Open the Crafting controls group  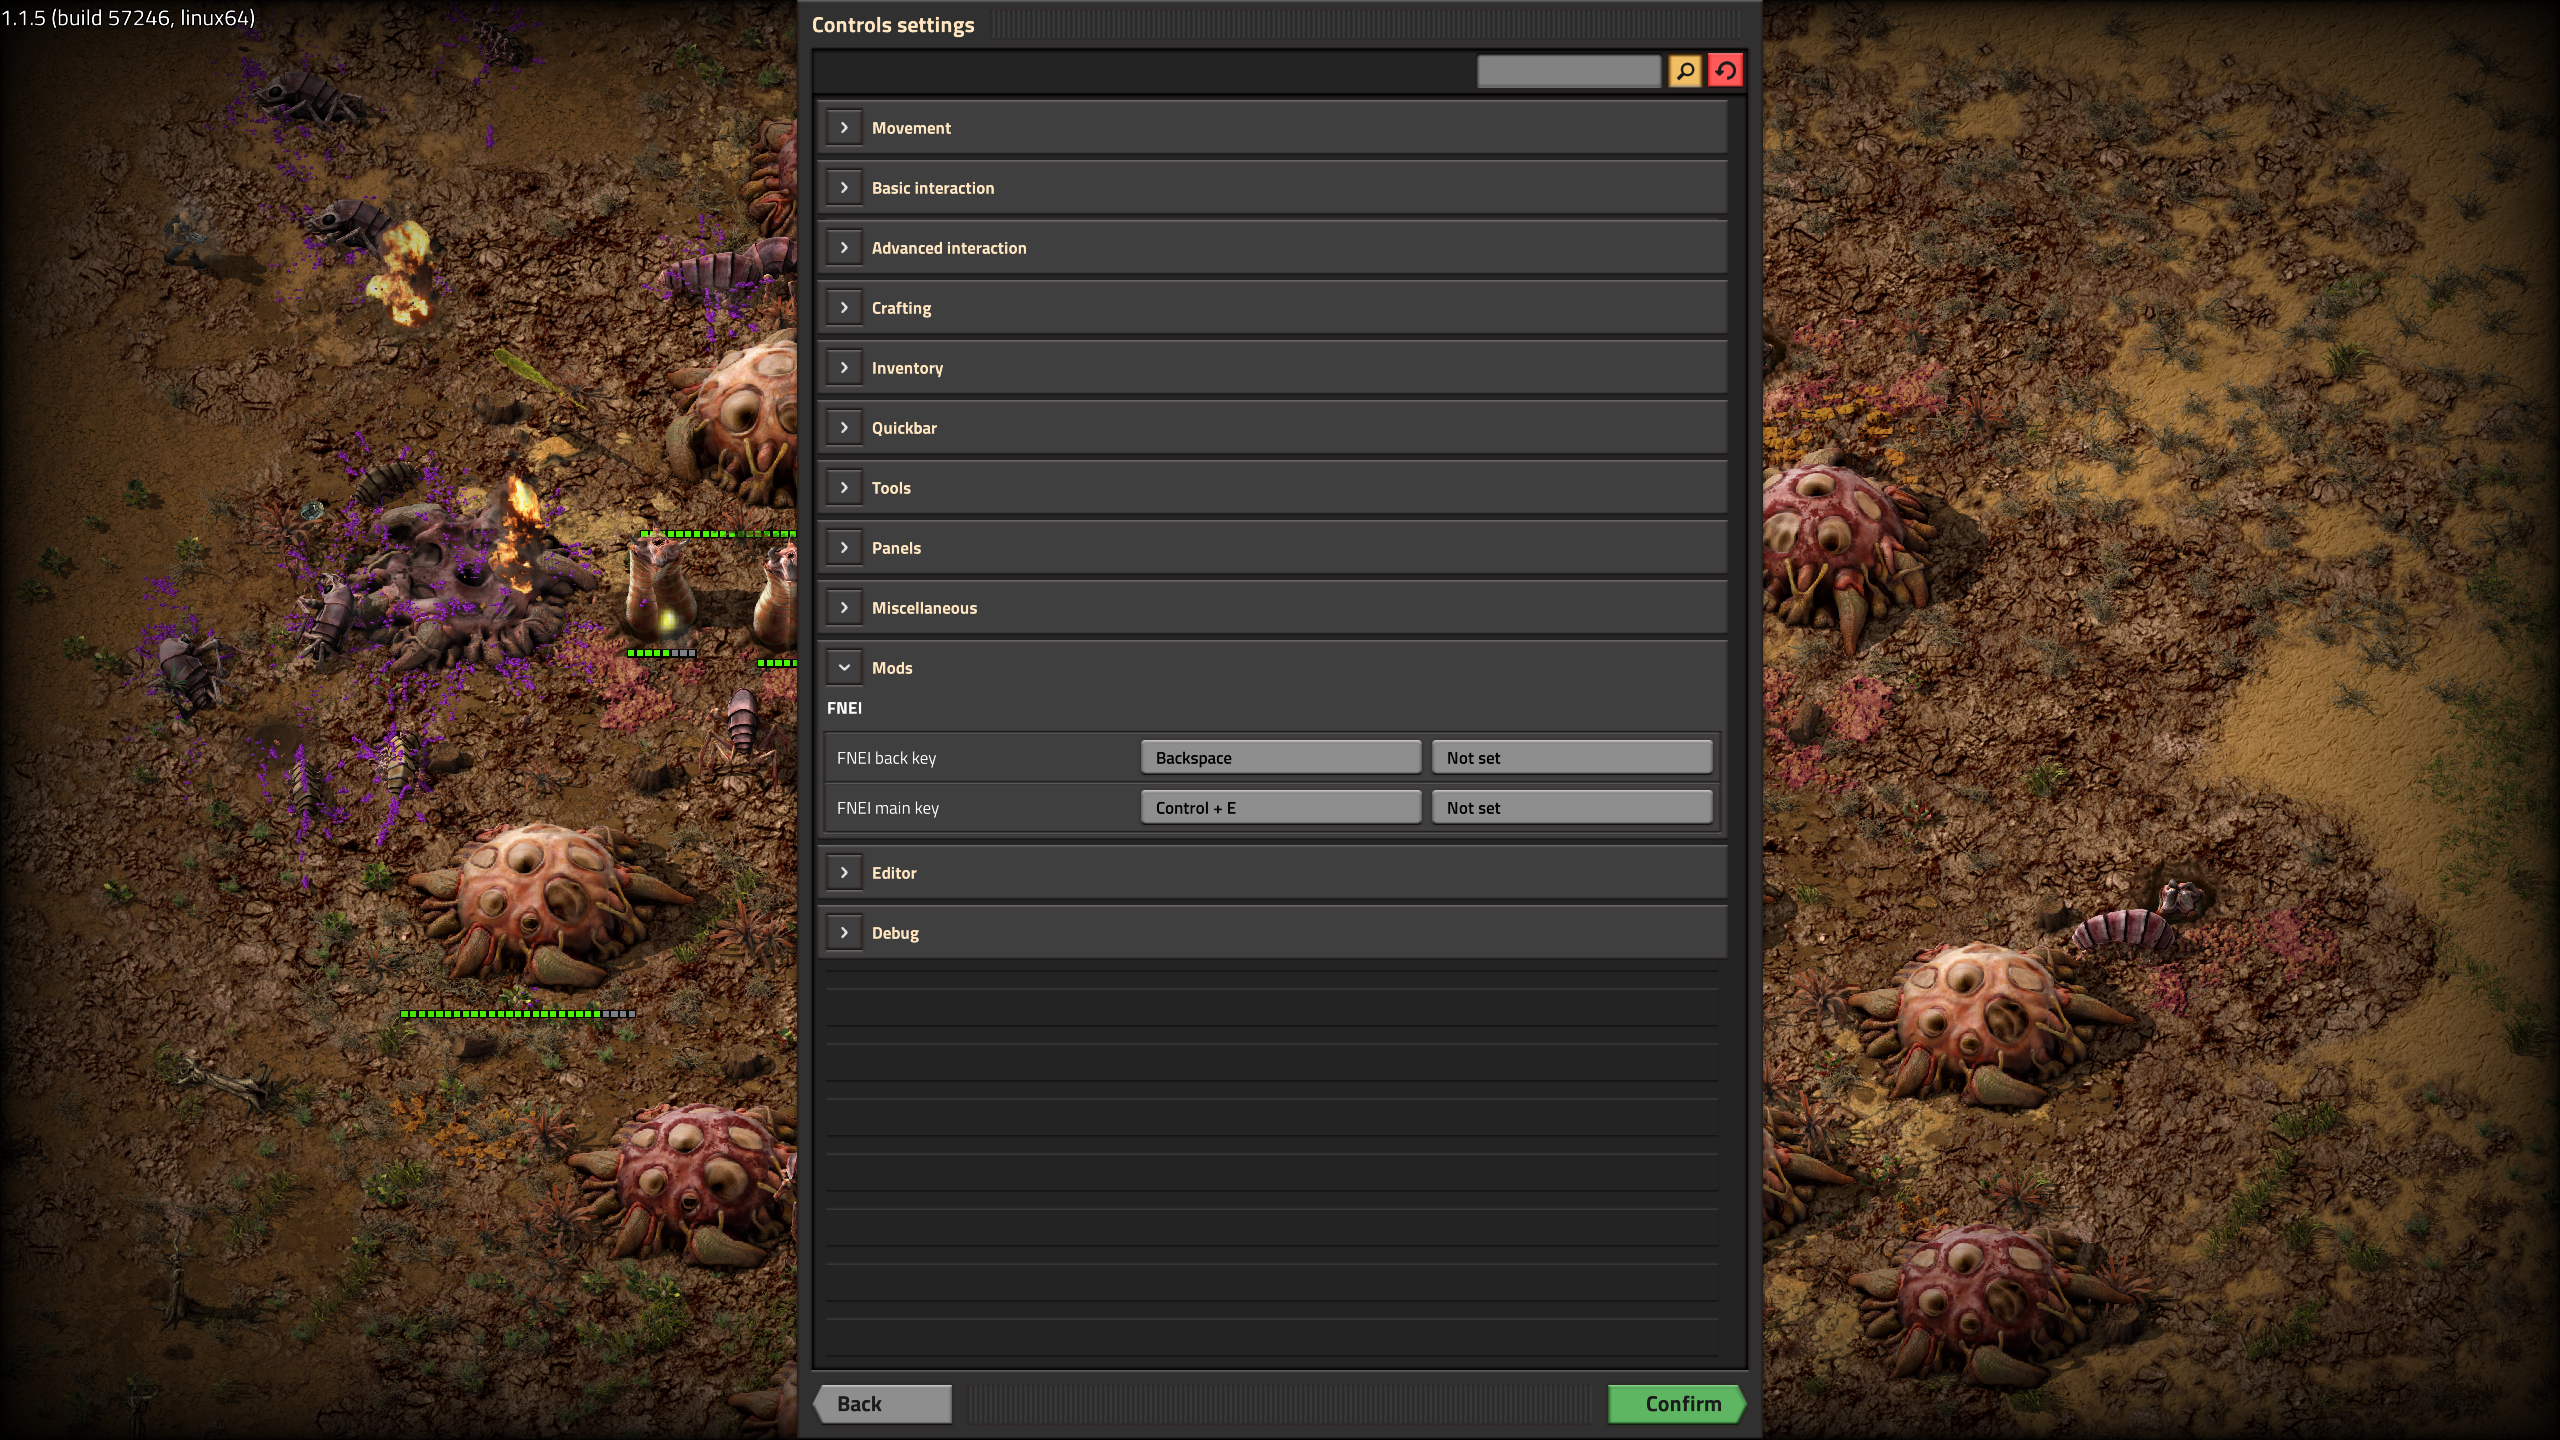(844, 308)
